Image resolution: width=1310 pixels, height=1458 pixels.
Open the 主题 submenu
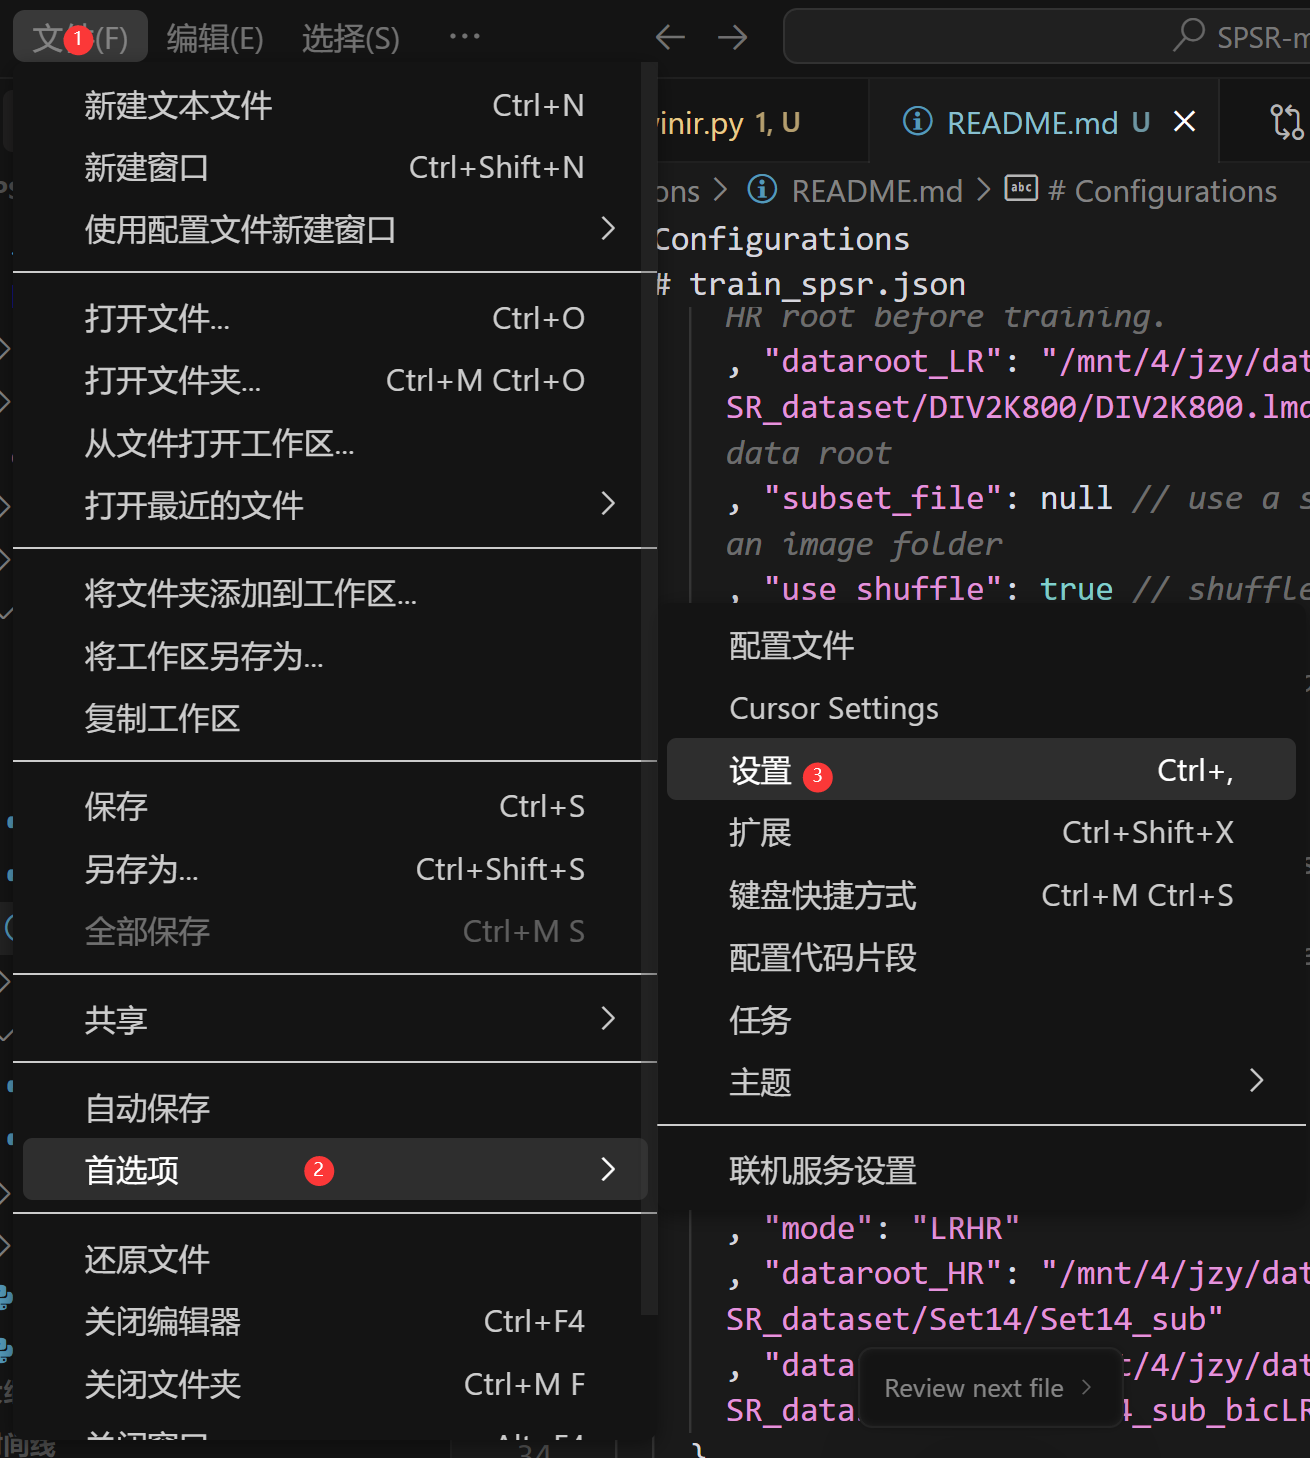click(x=760, y=1082)
